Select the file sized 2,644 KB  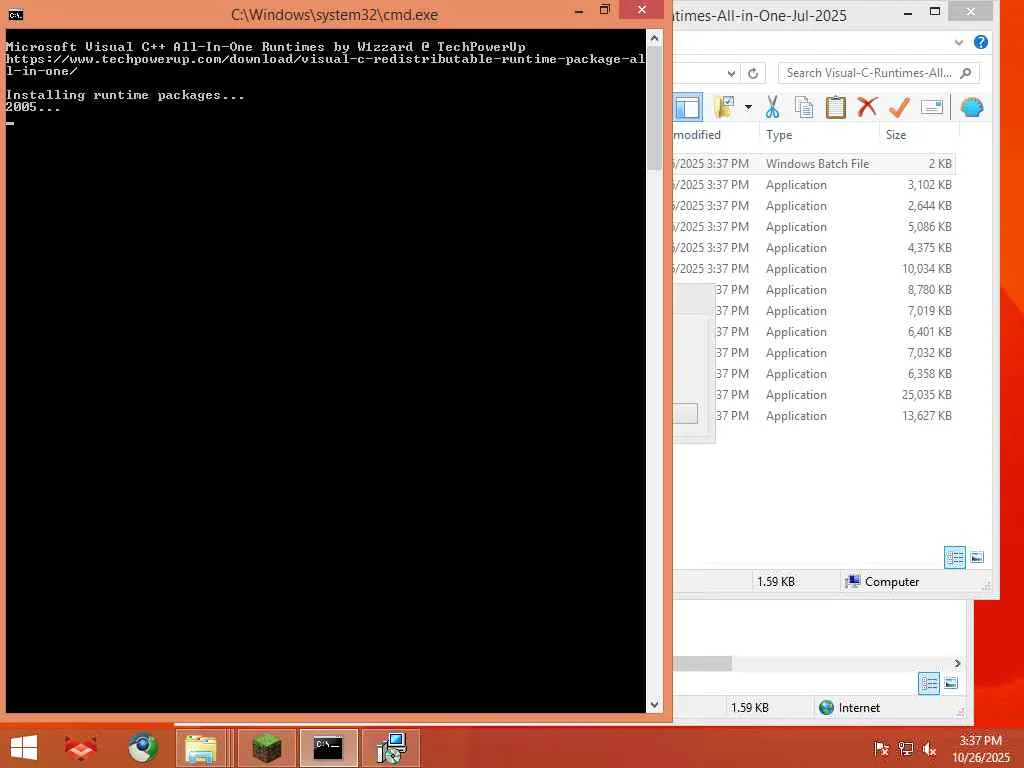point(814,206)
